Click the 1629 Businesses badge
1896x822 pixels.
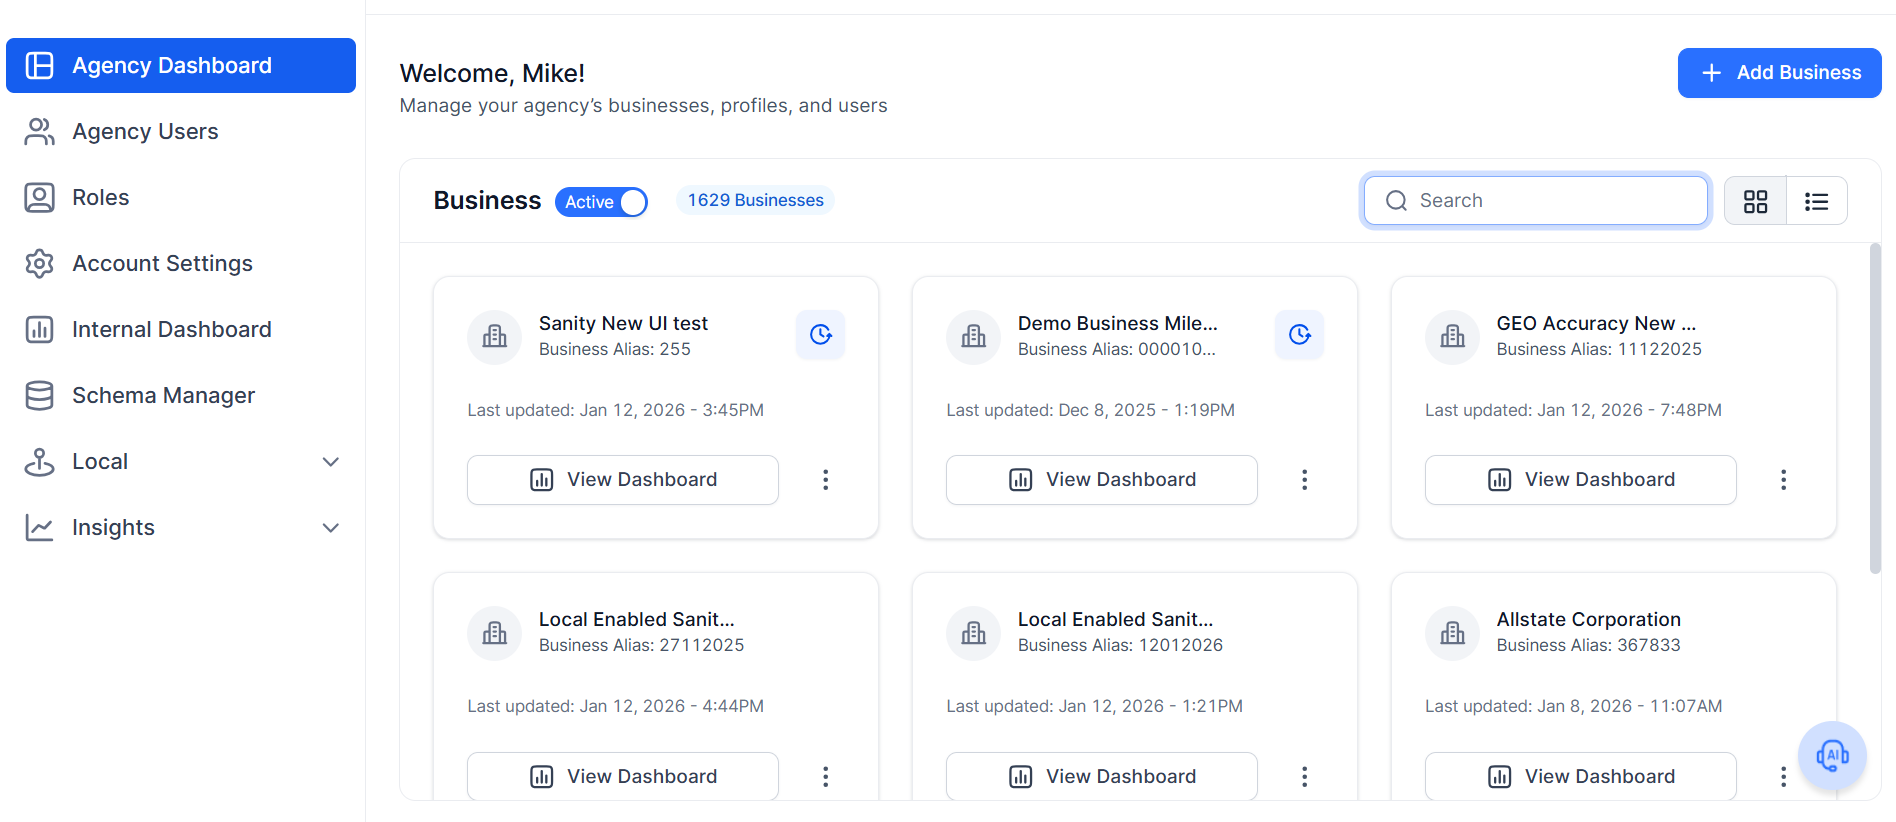click(x=755, y=200)
